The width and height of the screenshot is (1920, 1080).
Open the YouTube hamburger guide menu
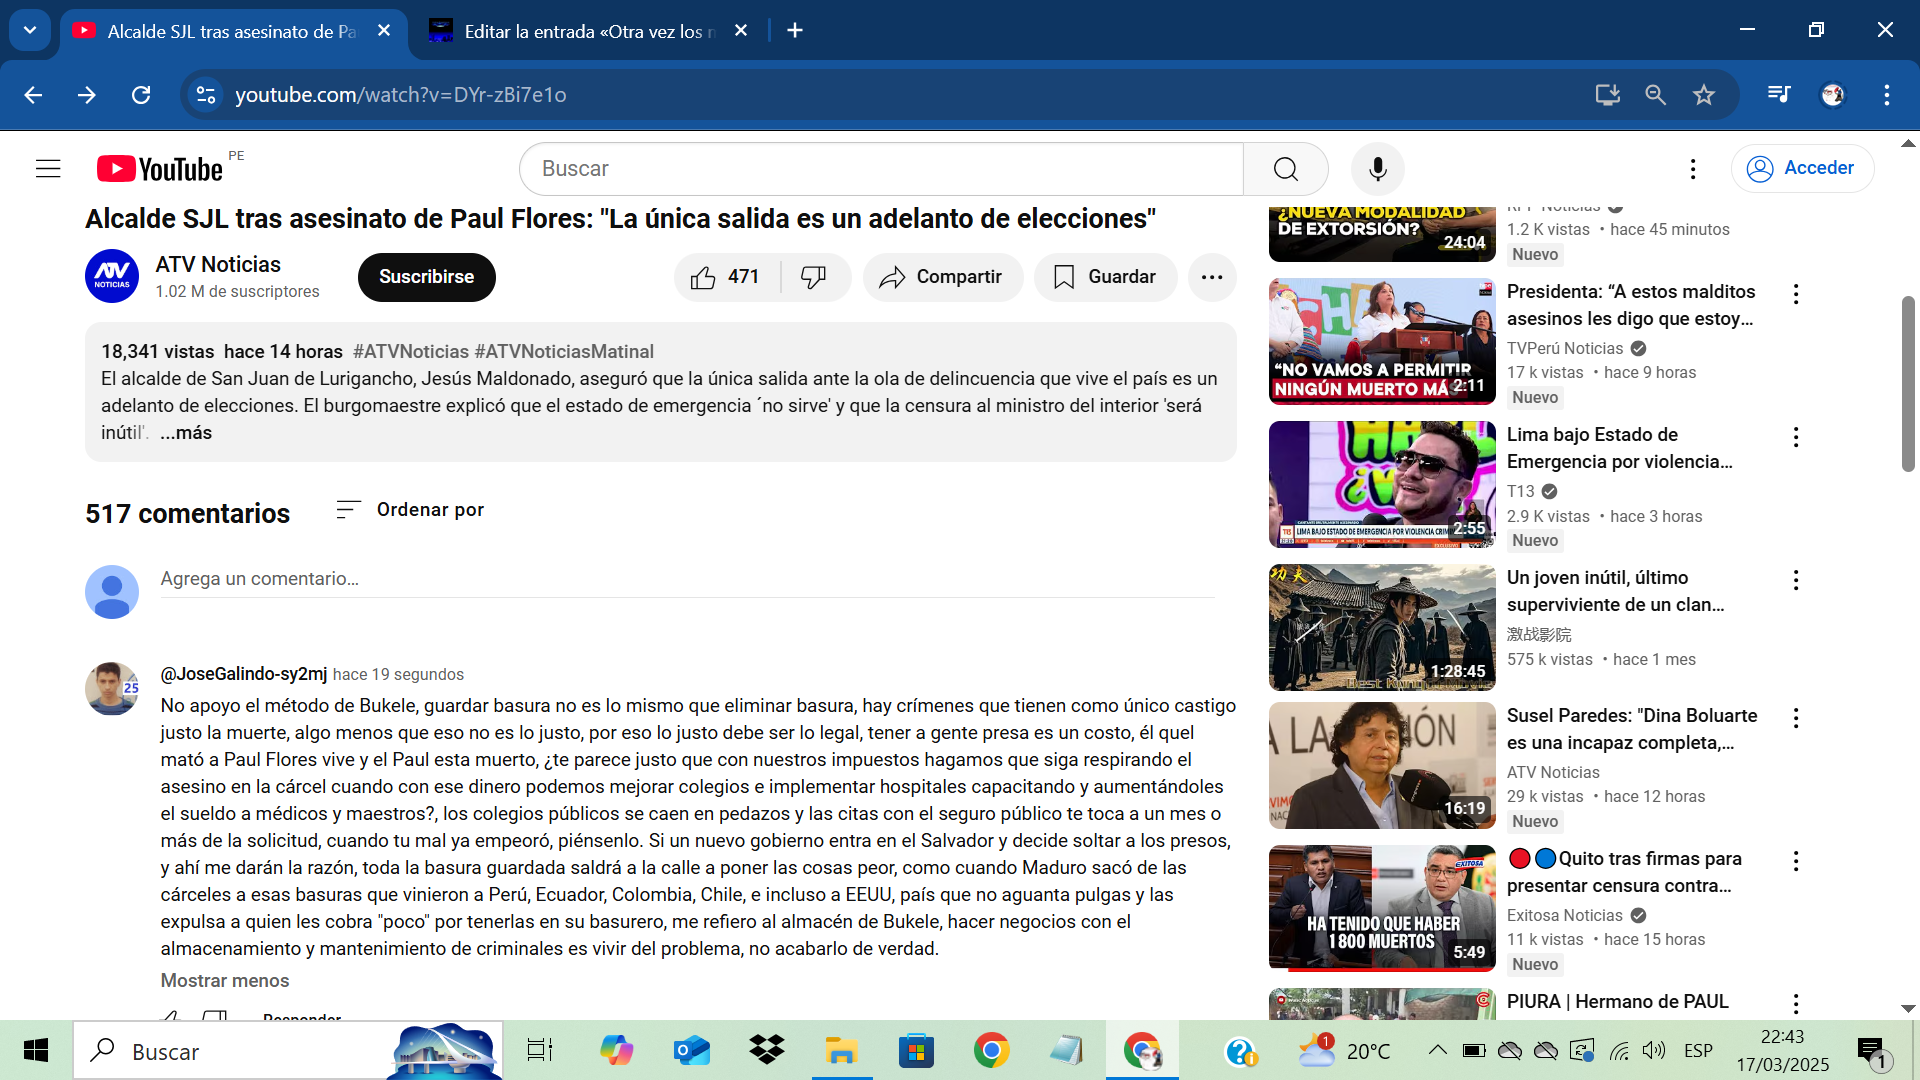[x=48, y=168]
